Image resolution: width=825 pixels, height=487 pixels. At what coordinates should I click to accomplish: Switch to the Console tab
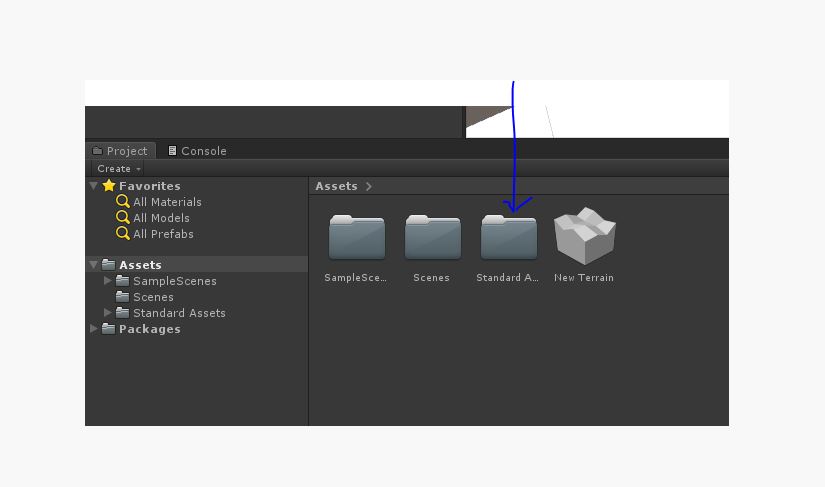pos(197,151)
